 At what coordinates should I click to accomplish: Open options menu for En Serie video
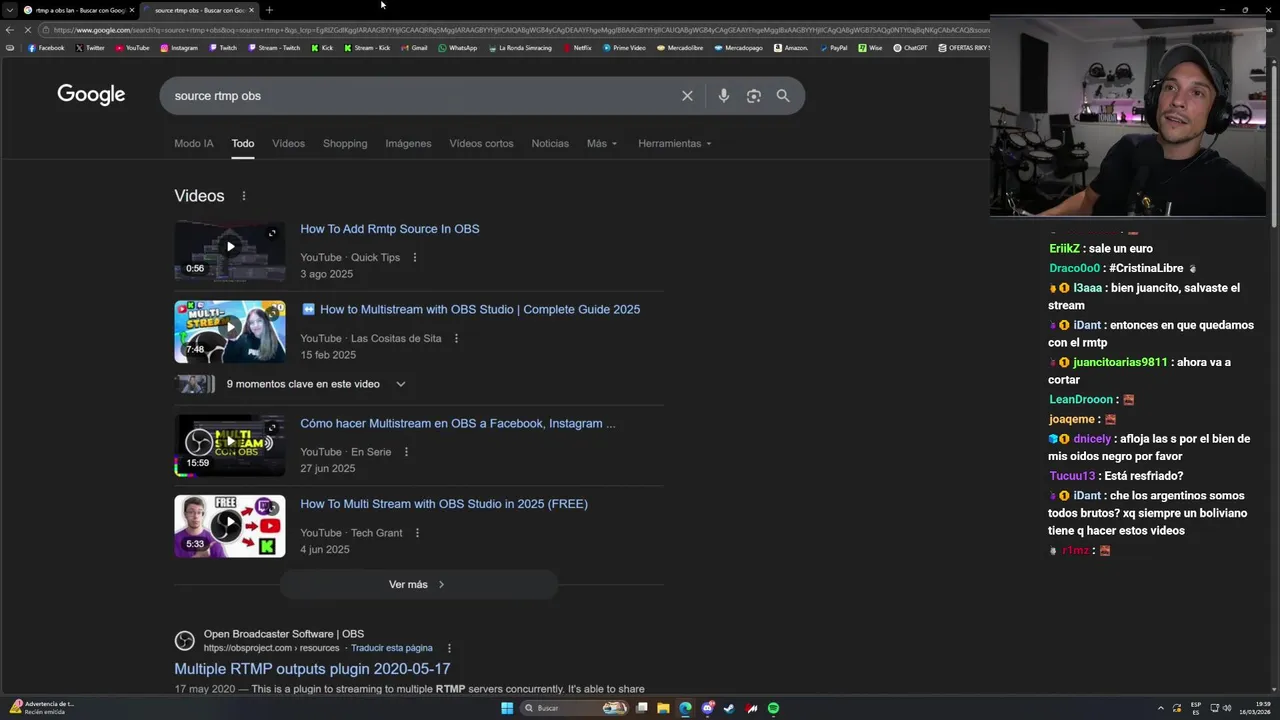(x=406, y=452)
